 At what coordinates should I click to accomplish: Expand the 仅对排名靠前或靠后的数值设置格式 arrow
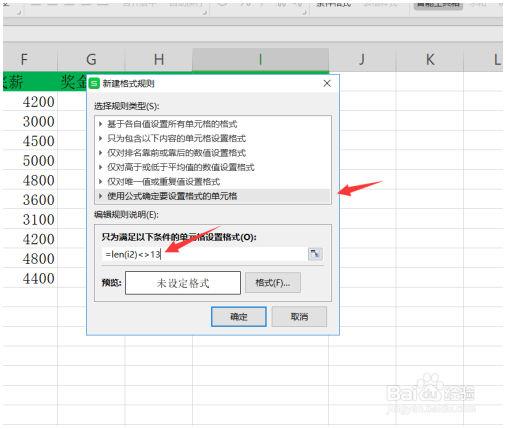(101, 153)
